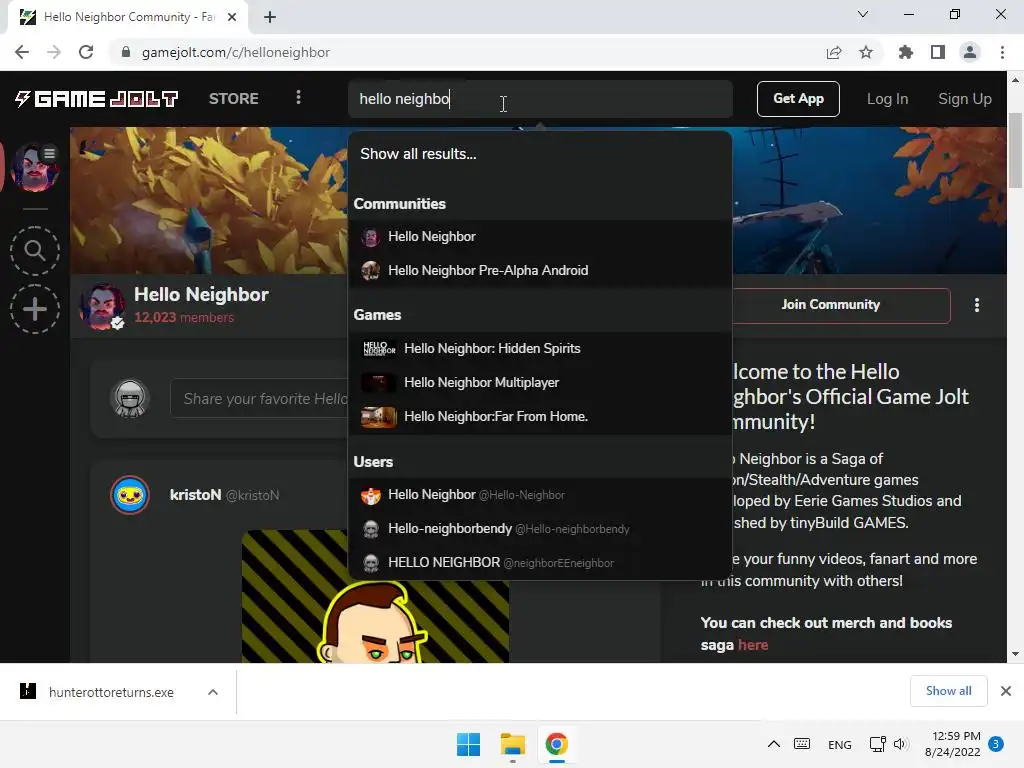Open the header more-options dots next to STORE
The image size is (1024, 768).
click(x=298, y=98)
